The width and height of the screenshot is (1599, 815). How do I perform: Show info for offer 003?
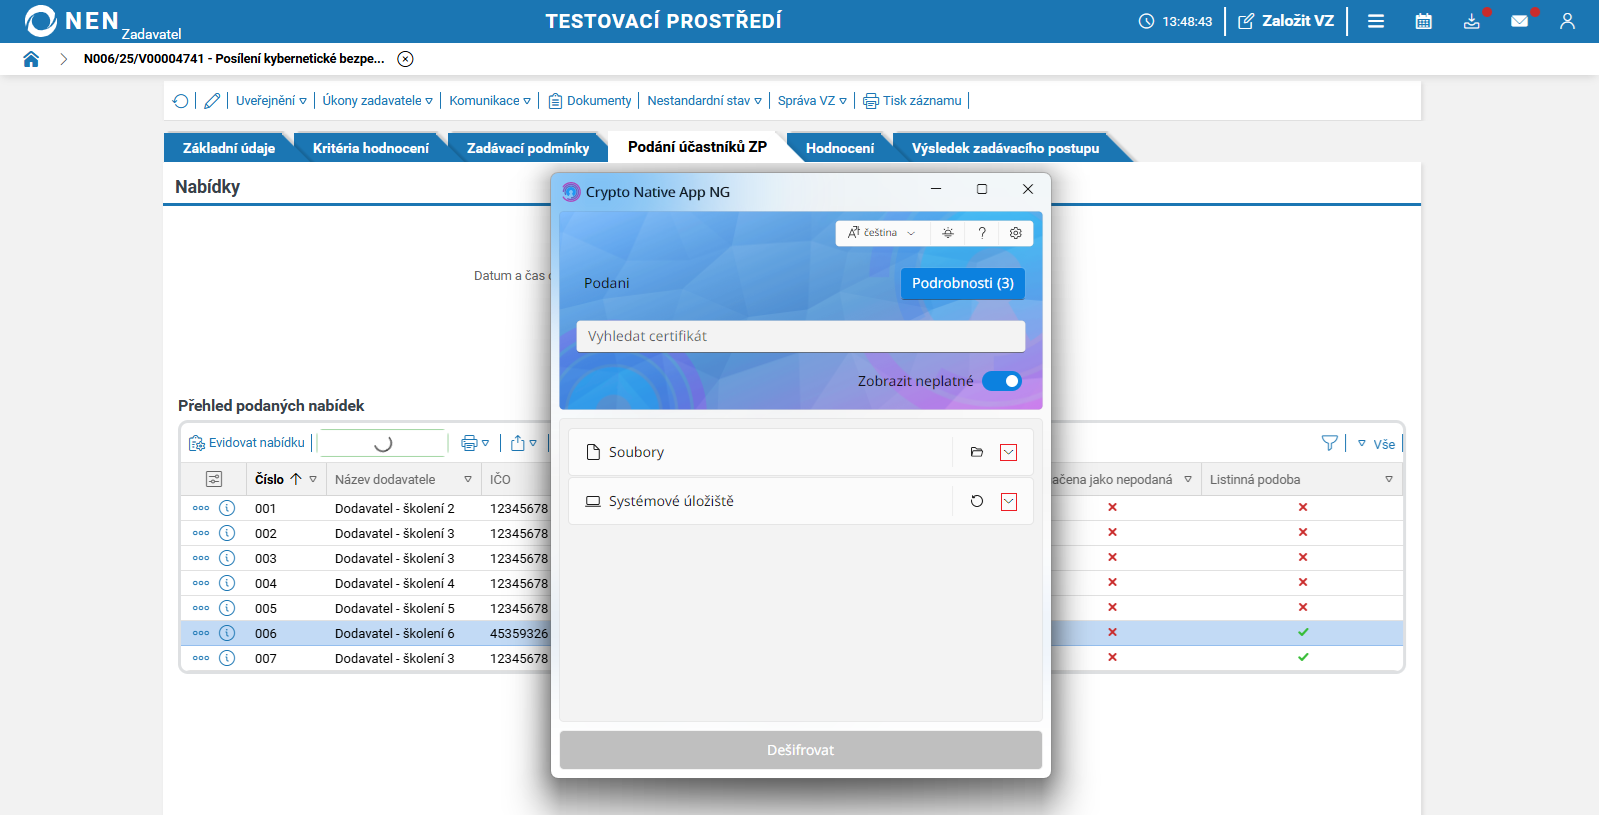point(227,558)
